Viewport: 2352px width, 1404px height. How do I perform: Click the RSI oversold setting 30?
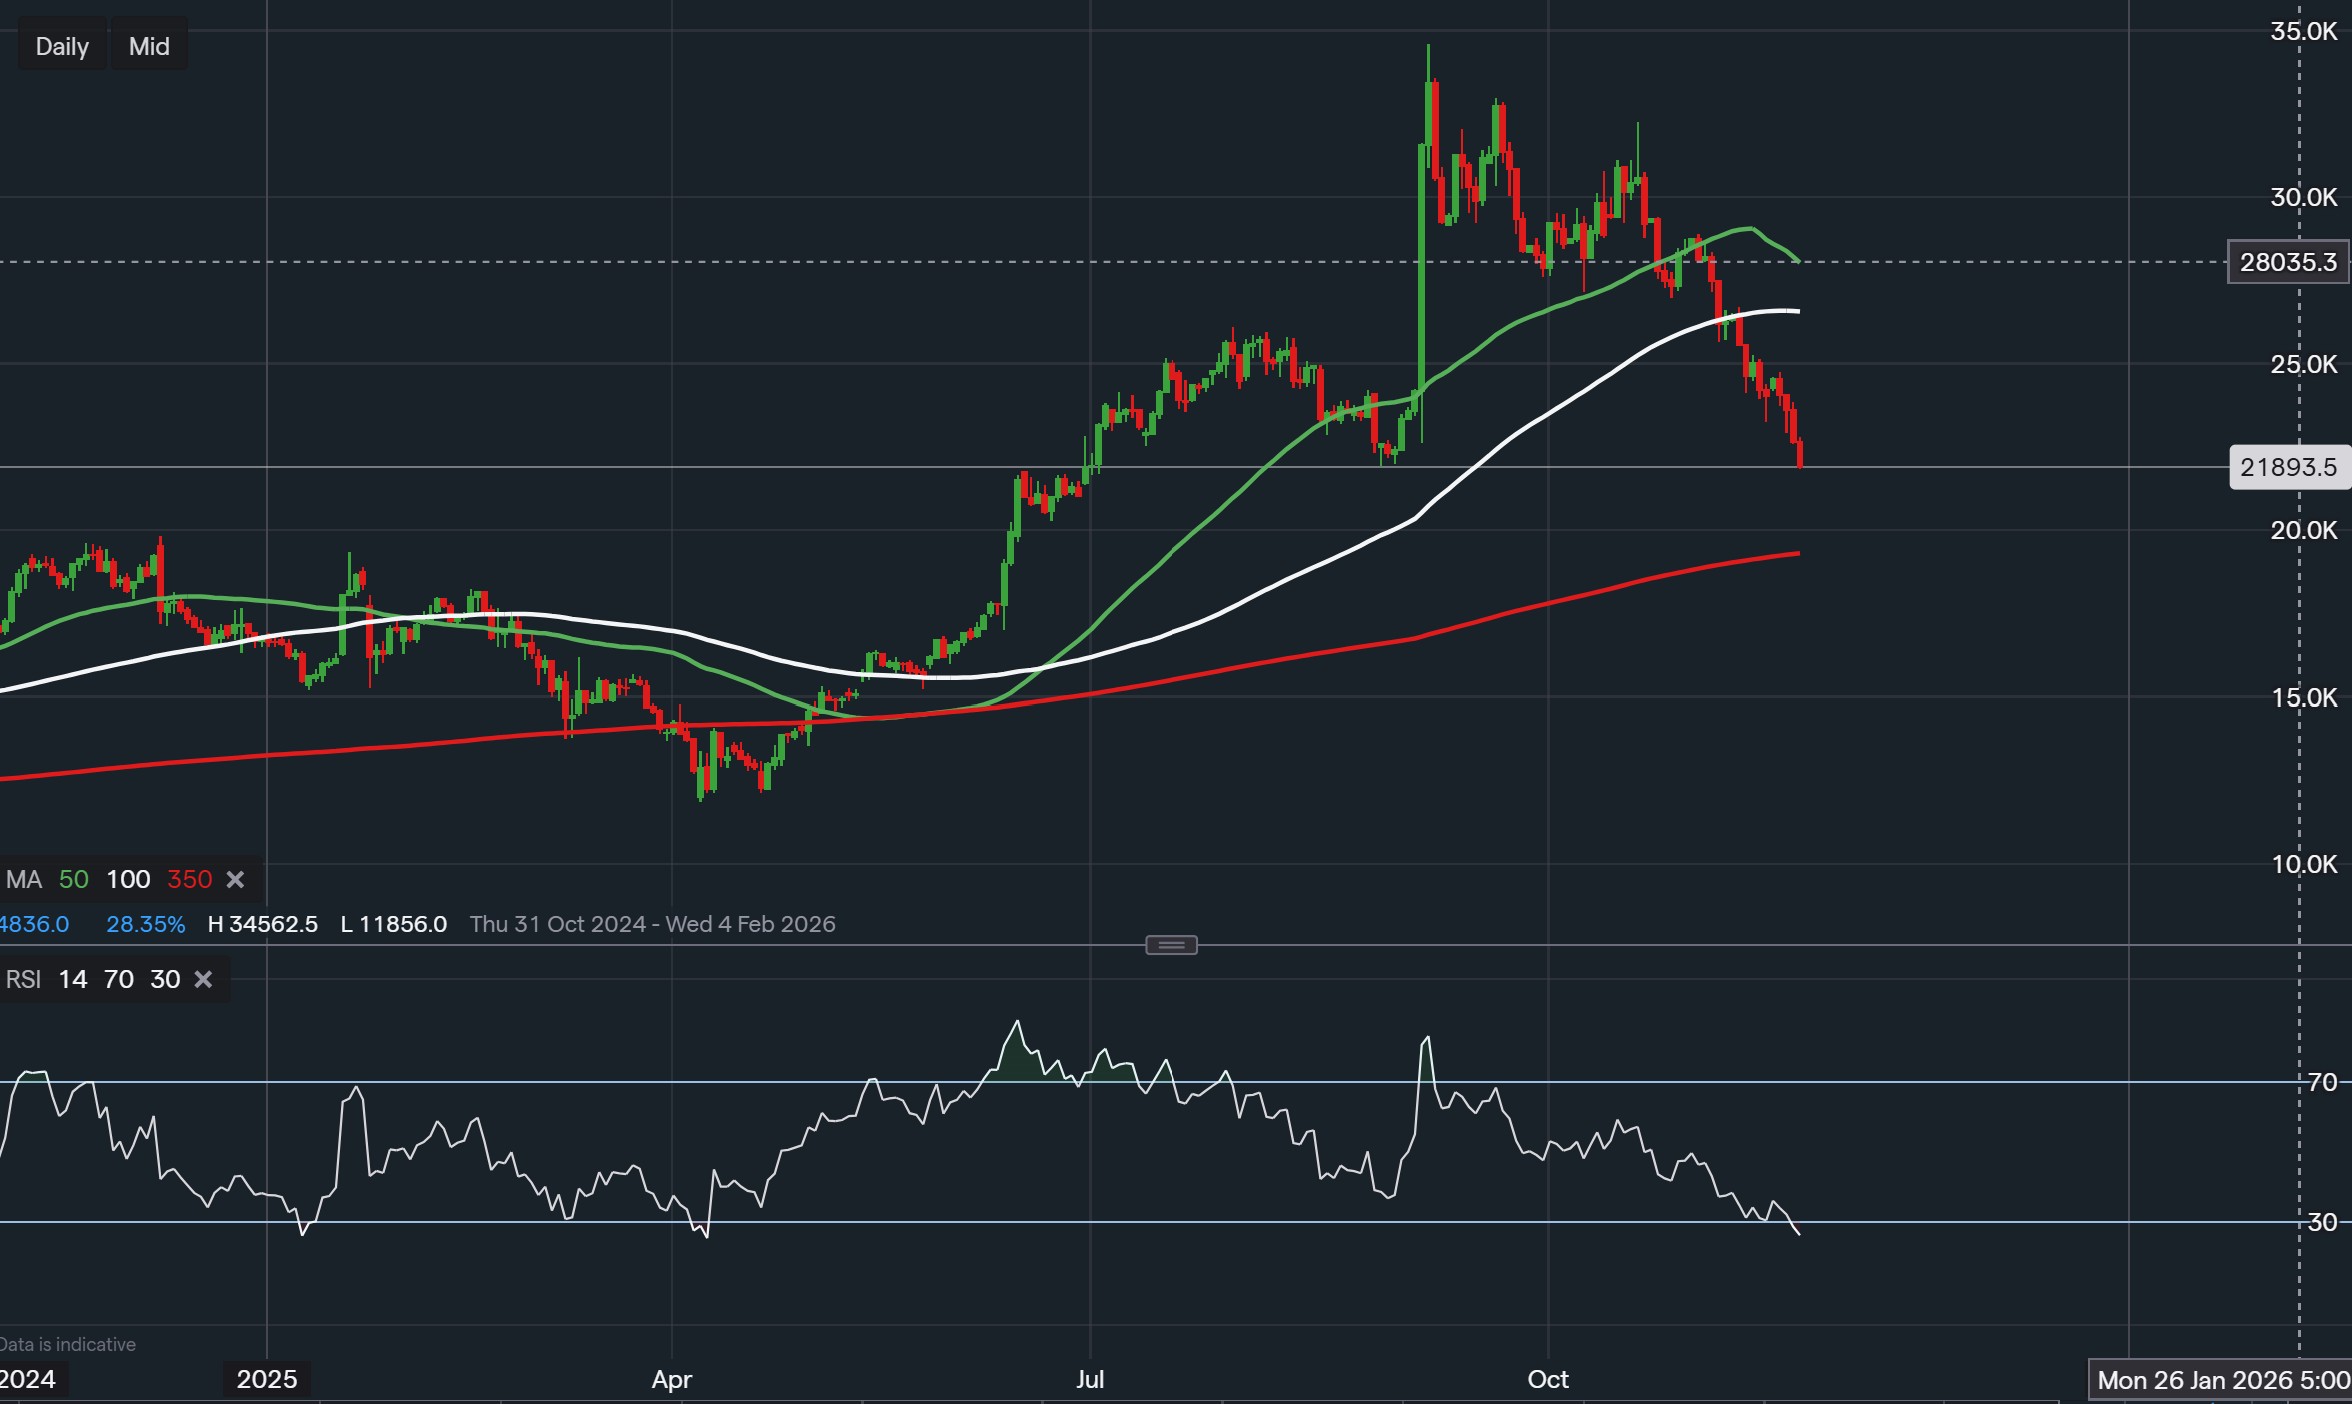(x=165, y=980)
